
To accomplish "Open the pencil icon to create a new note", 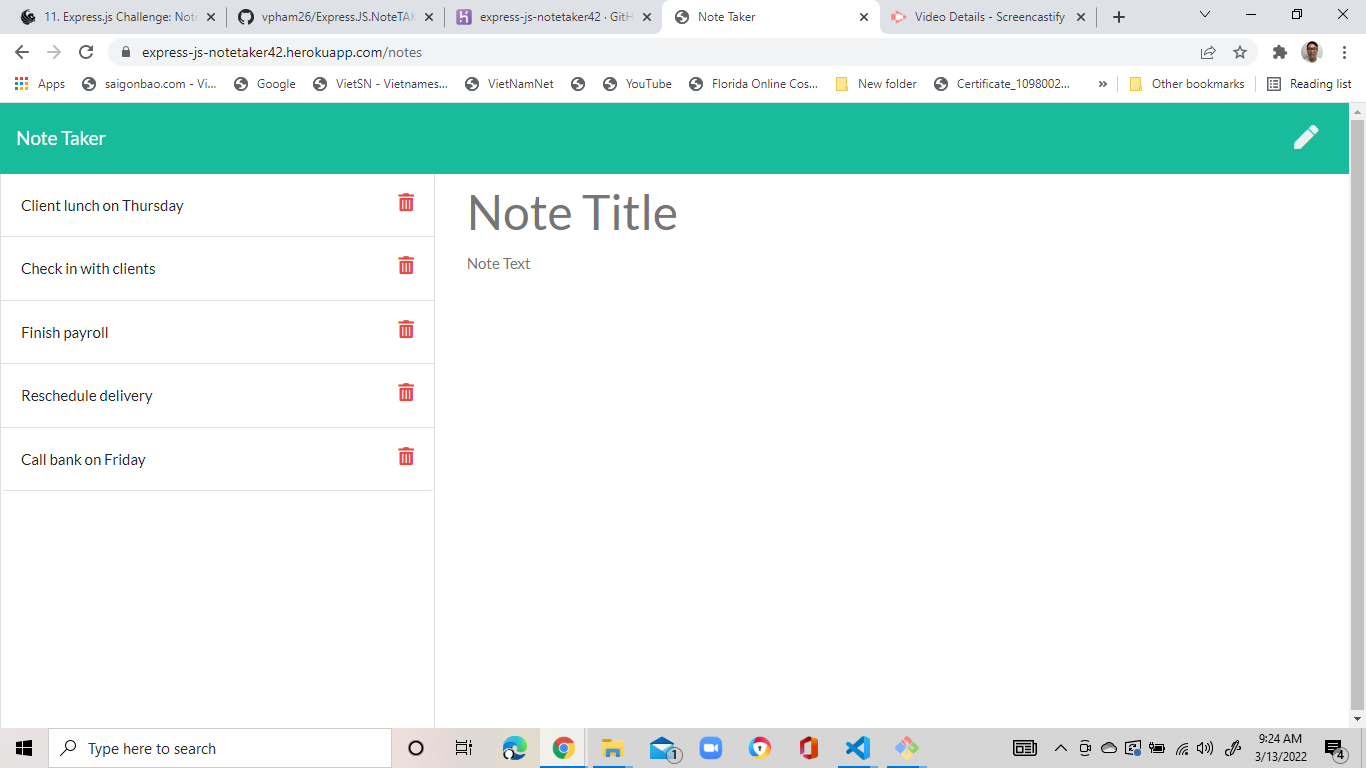I will point(1306,137).
